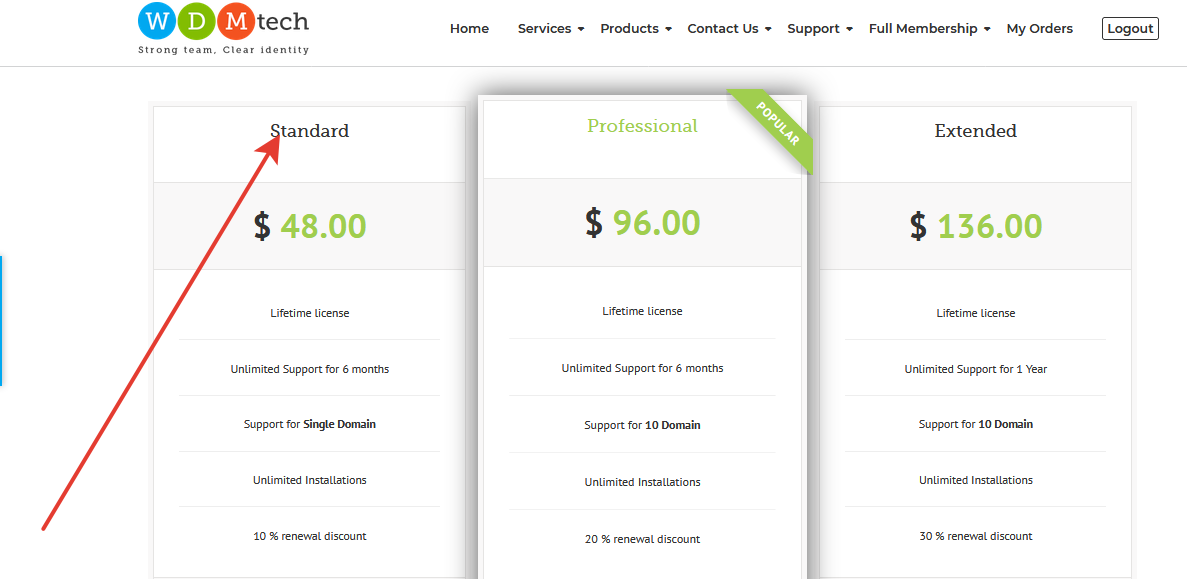Expand the Full Membership dropdown arrow
1187x579 pixels.
(x=987, y=30)
